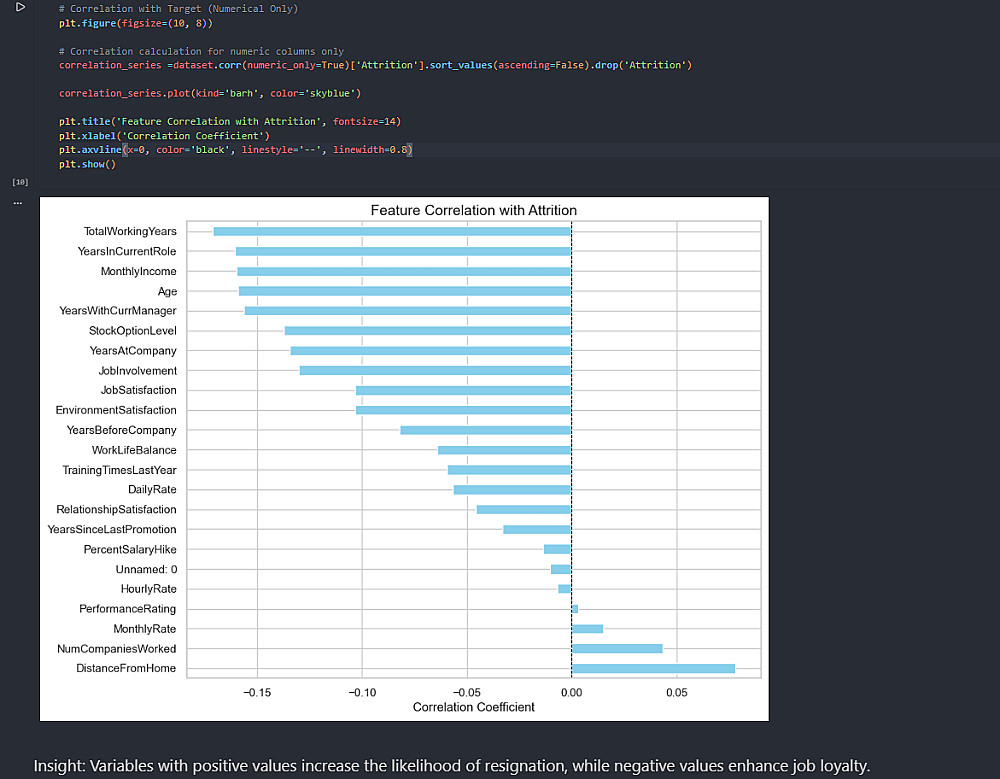
Task: Select the MonthlyIncome bar in the chart
Action: click(x=403, y=272)
